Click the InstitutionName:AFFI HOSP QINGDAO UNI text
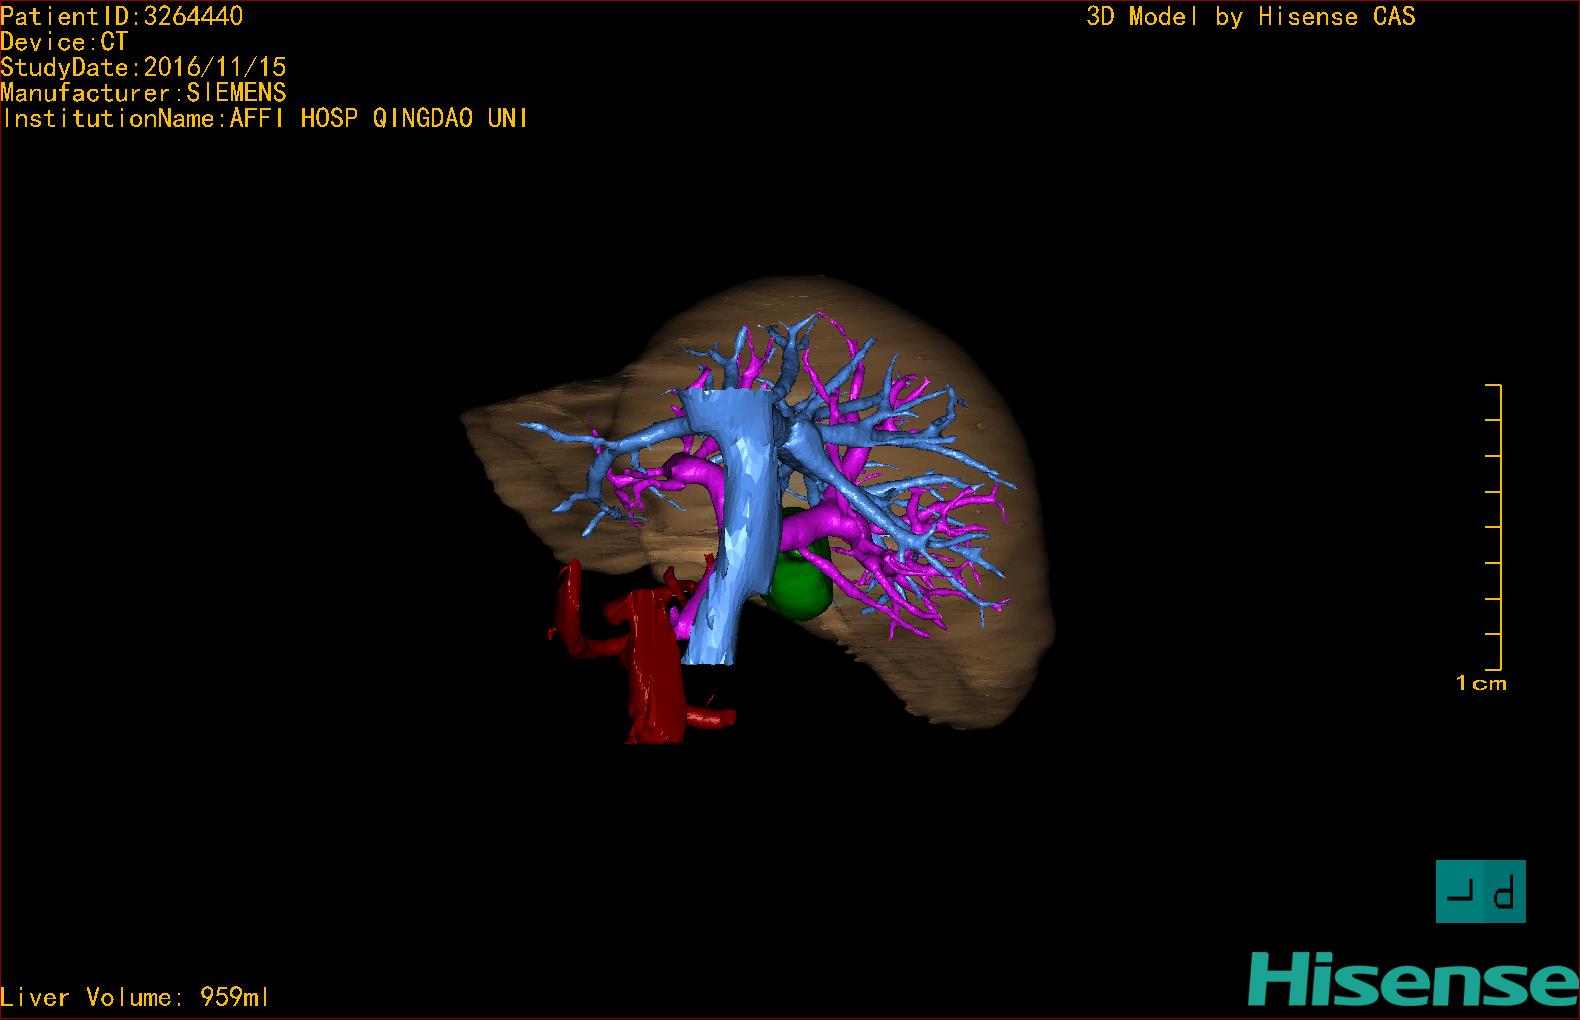Image resolution: width=1580 pixels, height=1020 pixels. [265, 118]
